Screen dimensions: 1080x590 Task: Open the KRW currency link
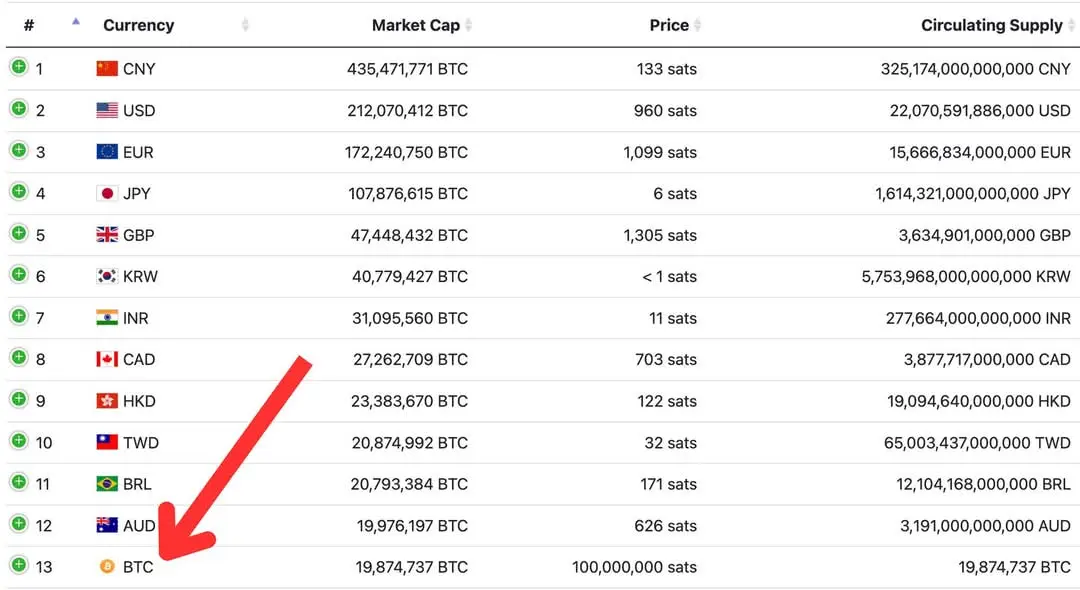(140, 276)
